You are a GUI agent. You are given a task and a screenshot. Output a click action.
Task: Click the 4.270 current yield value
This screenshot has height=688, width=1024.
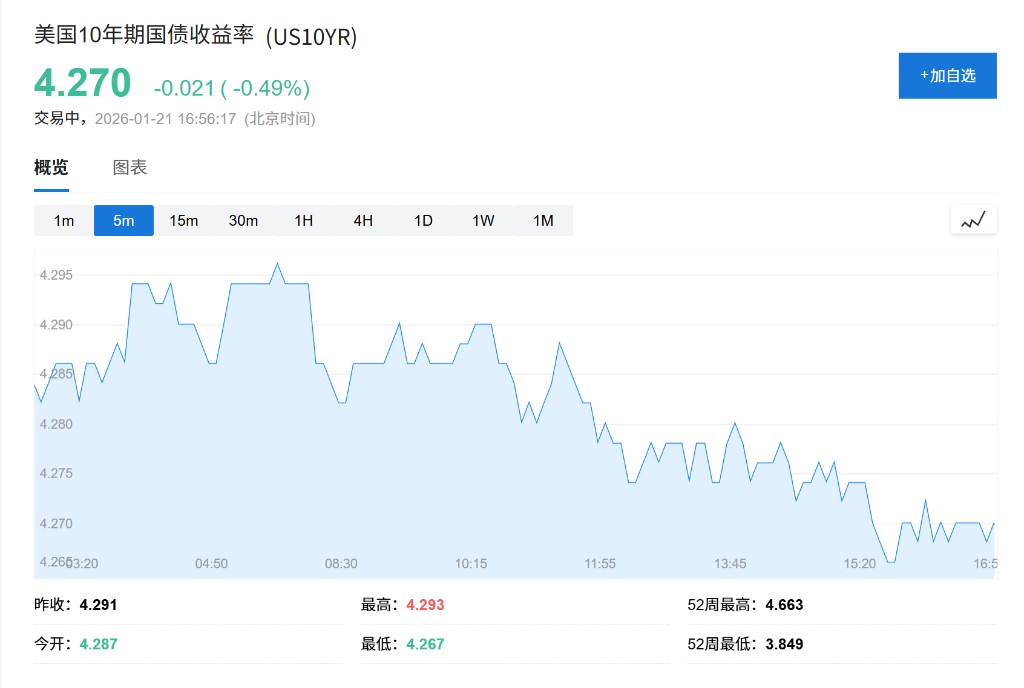[x=83, y=82]
